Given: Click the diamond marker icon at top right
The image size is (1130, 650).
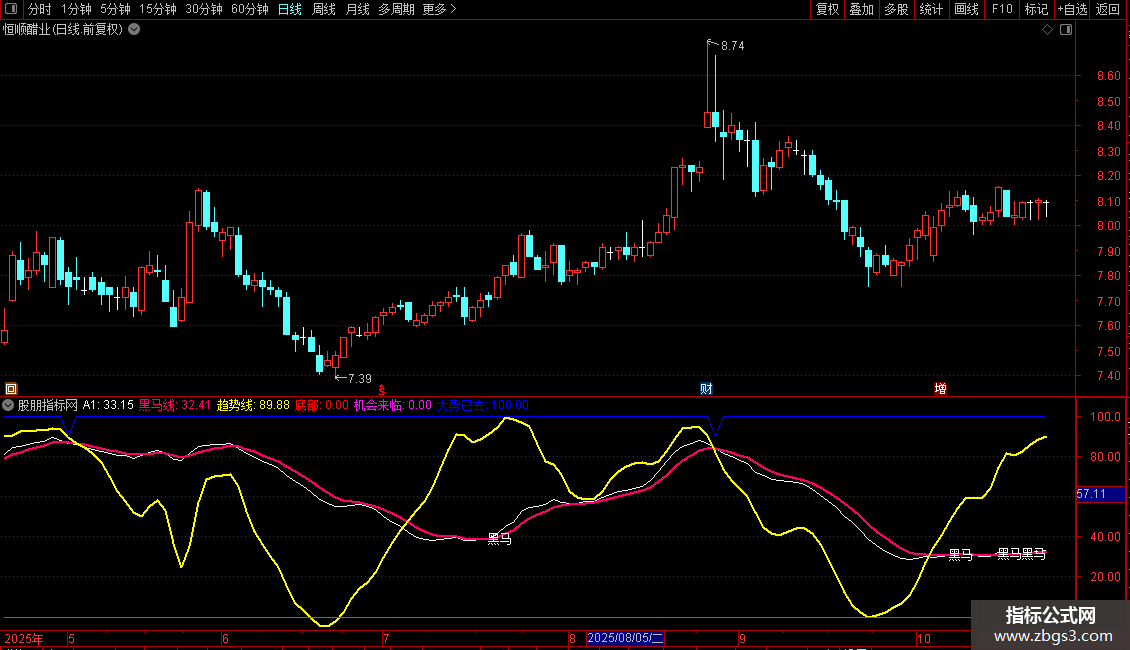Looking at the screenshot, I should coord(1047,30).
